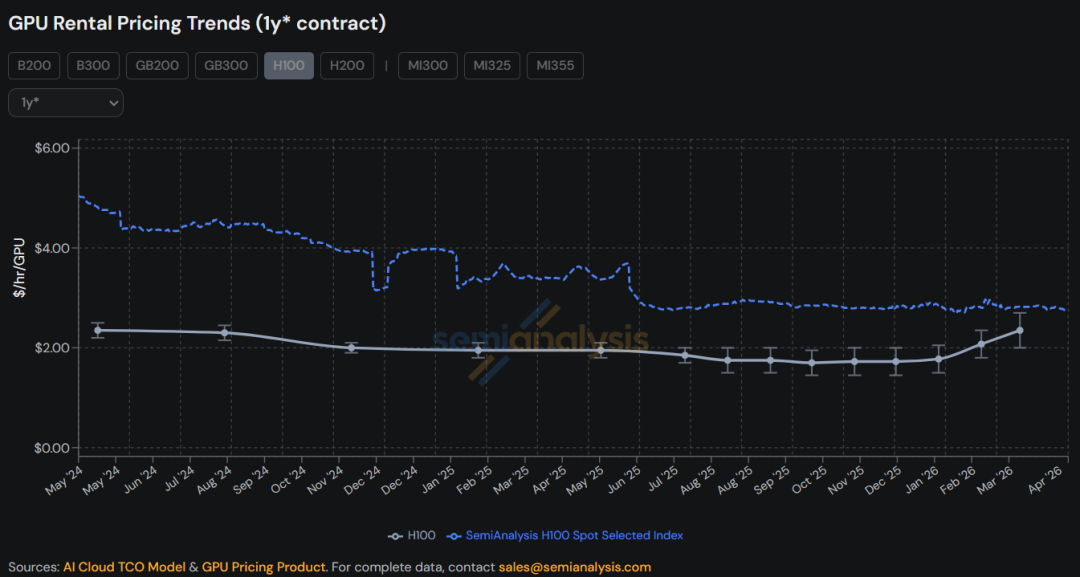
Task: Toggle the GB200 chip button
Action: point(157,66)
